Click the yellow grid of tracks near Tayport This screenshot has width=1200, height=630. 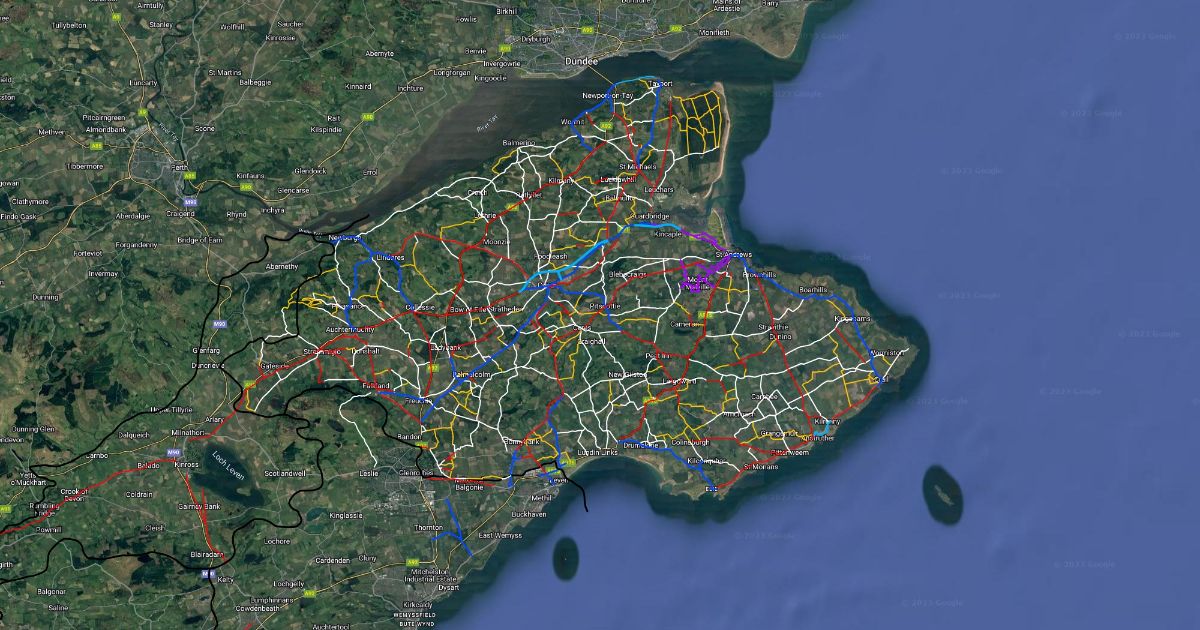coord(700,116)
